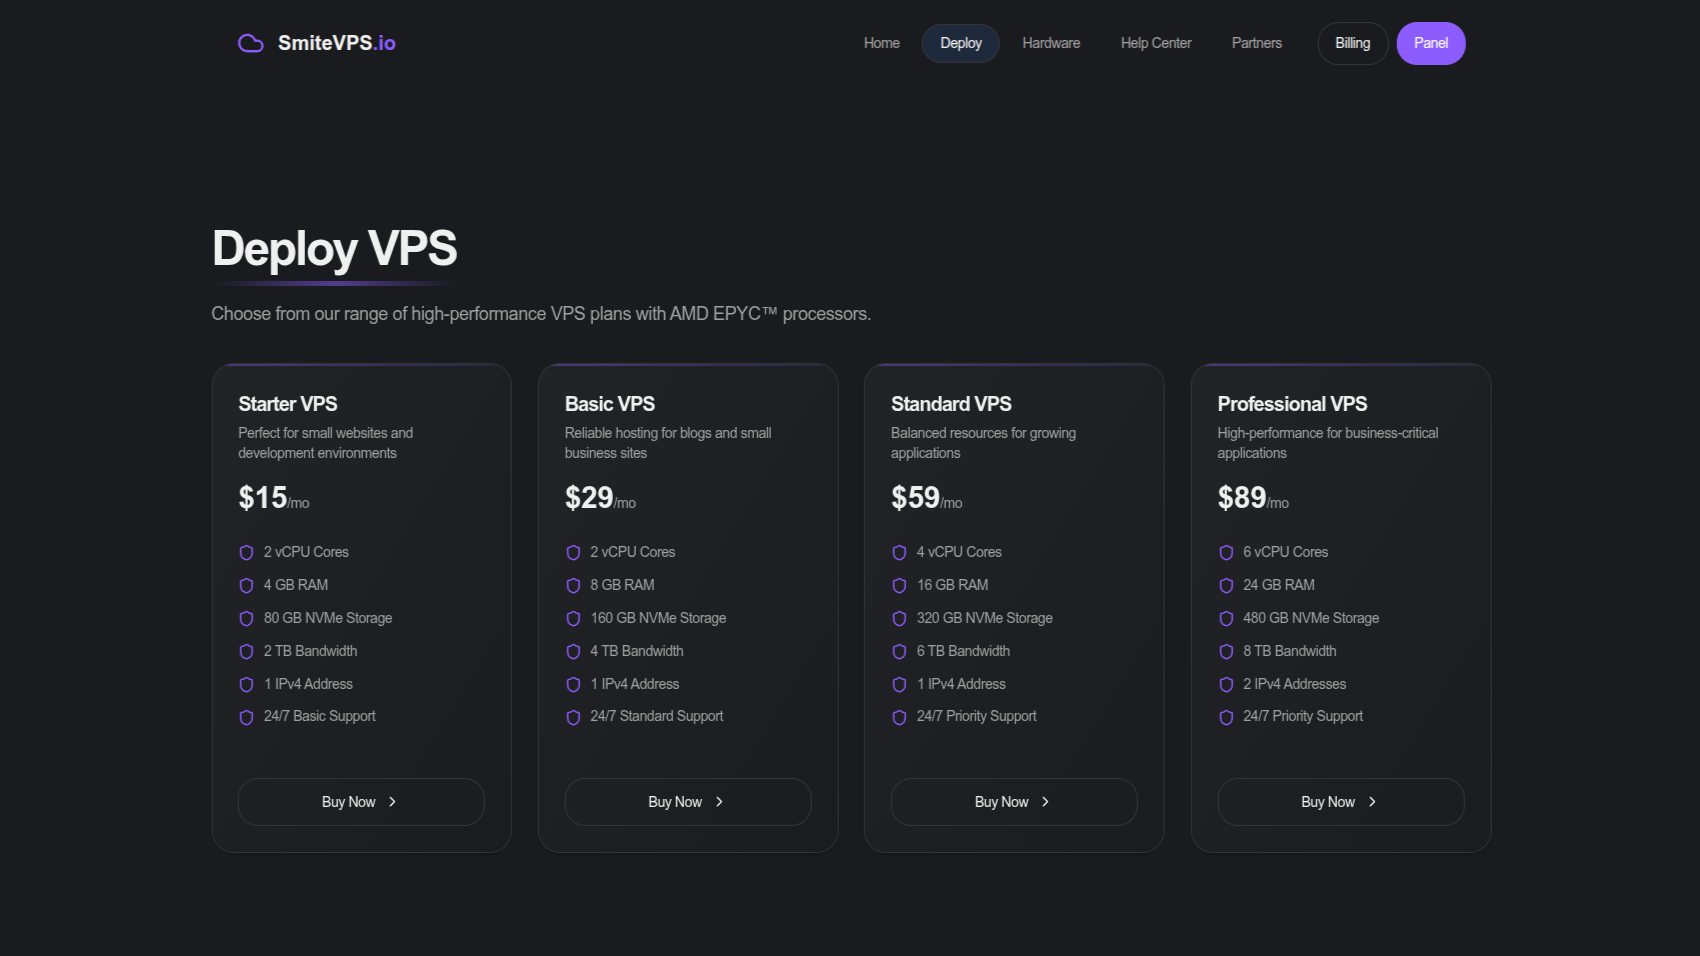Click shield icon beside 2 IPv4 Addresses

pos(1226,685)
